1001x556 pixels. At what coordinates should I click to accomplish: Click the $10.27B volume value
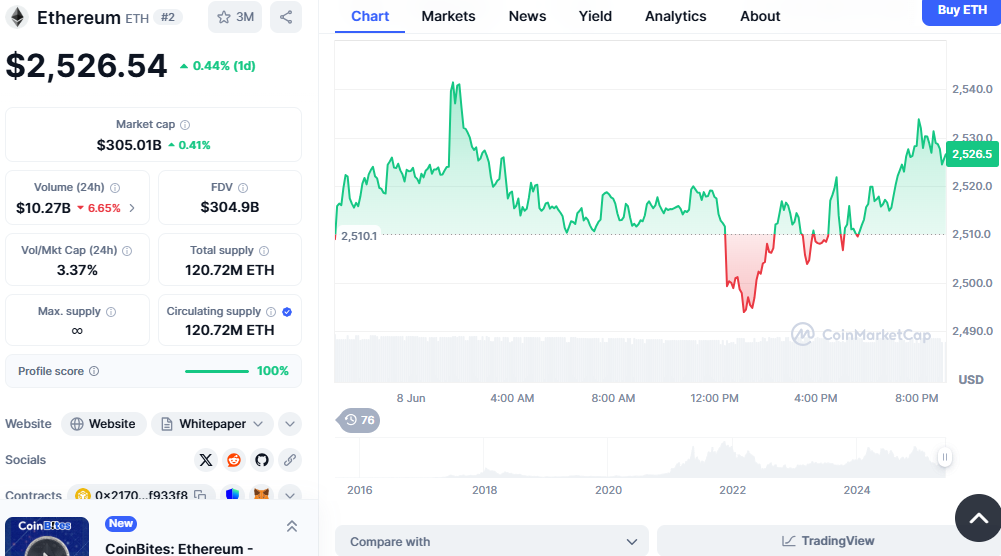tap(43, 208)
